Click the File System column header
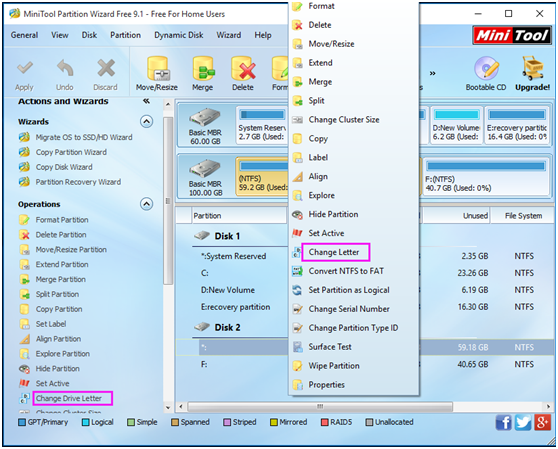This screenshot has width=558, height=449. [x=523, y=216]
